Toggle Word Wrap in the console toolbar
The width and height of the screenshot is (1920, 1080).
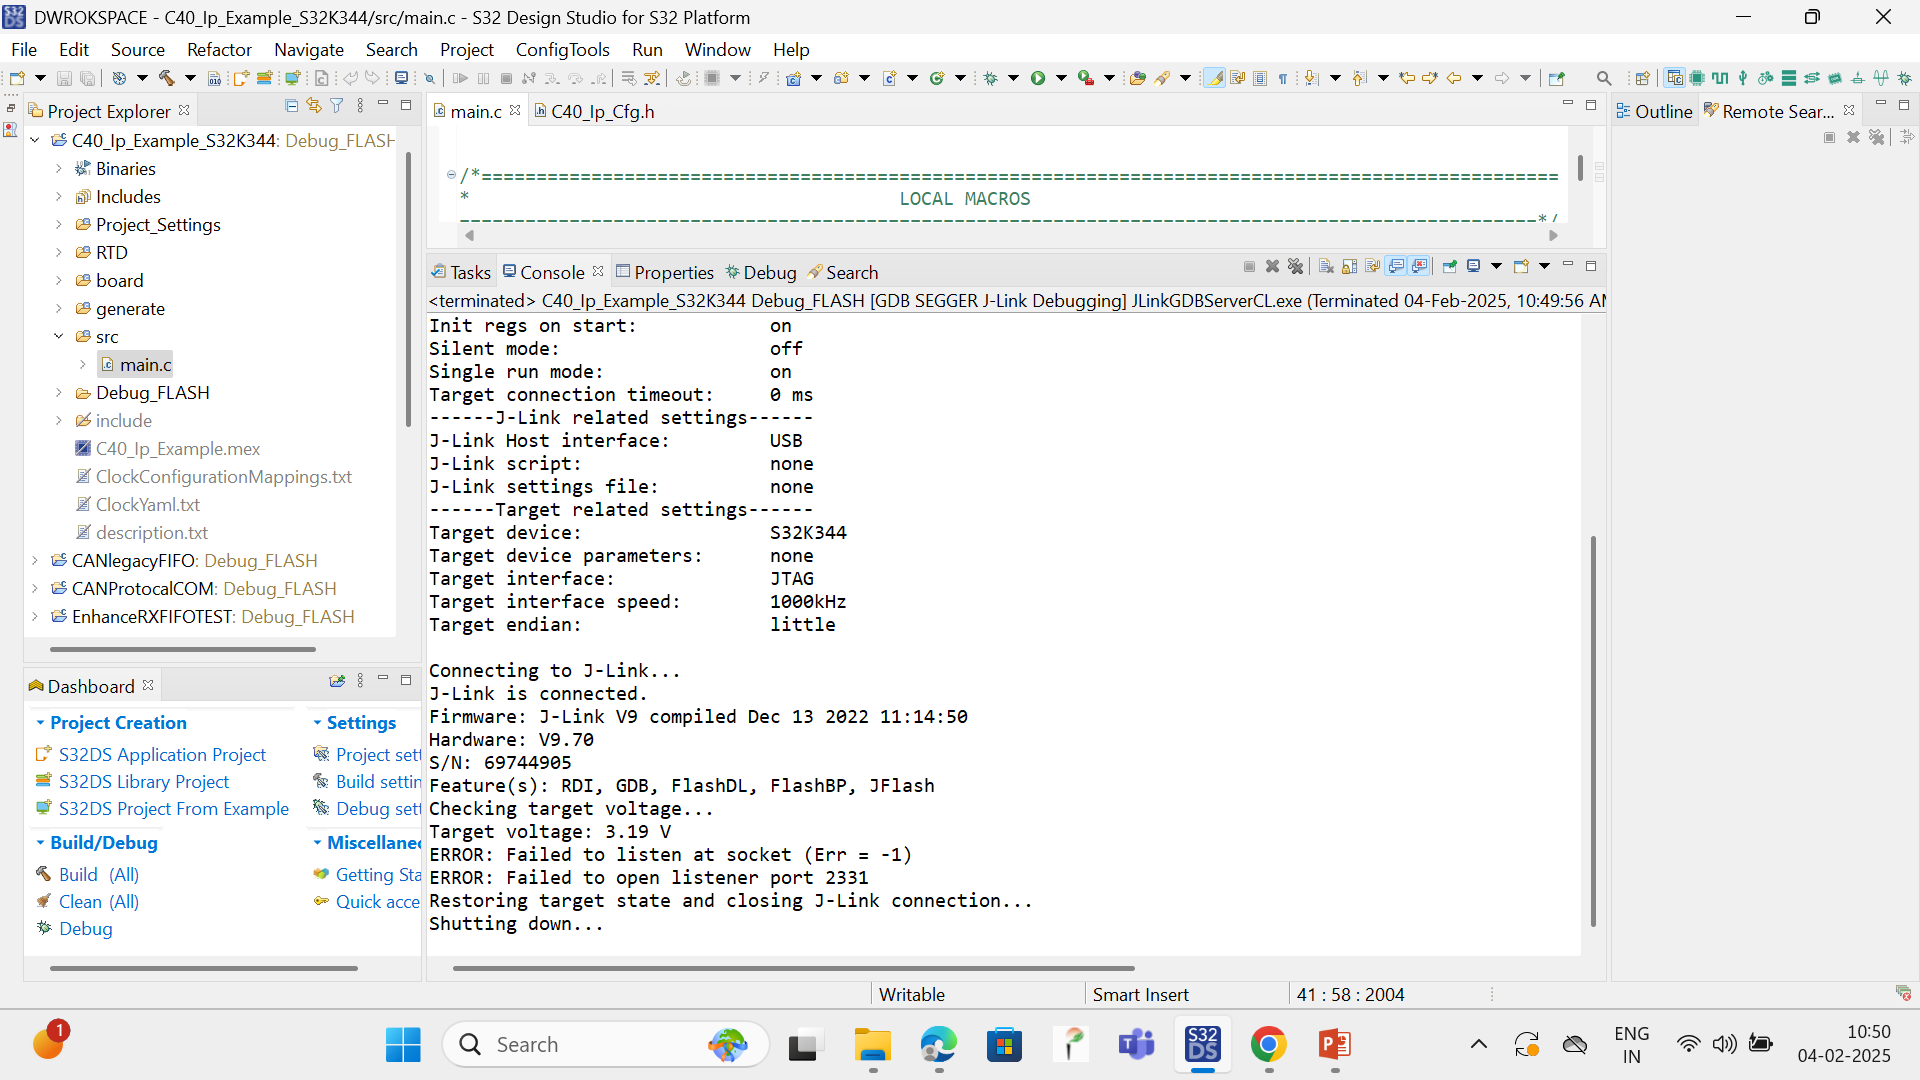point(1373,267)
